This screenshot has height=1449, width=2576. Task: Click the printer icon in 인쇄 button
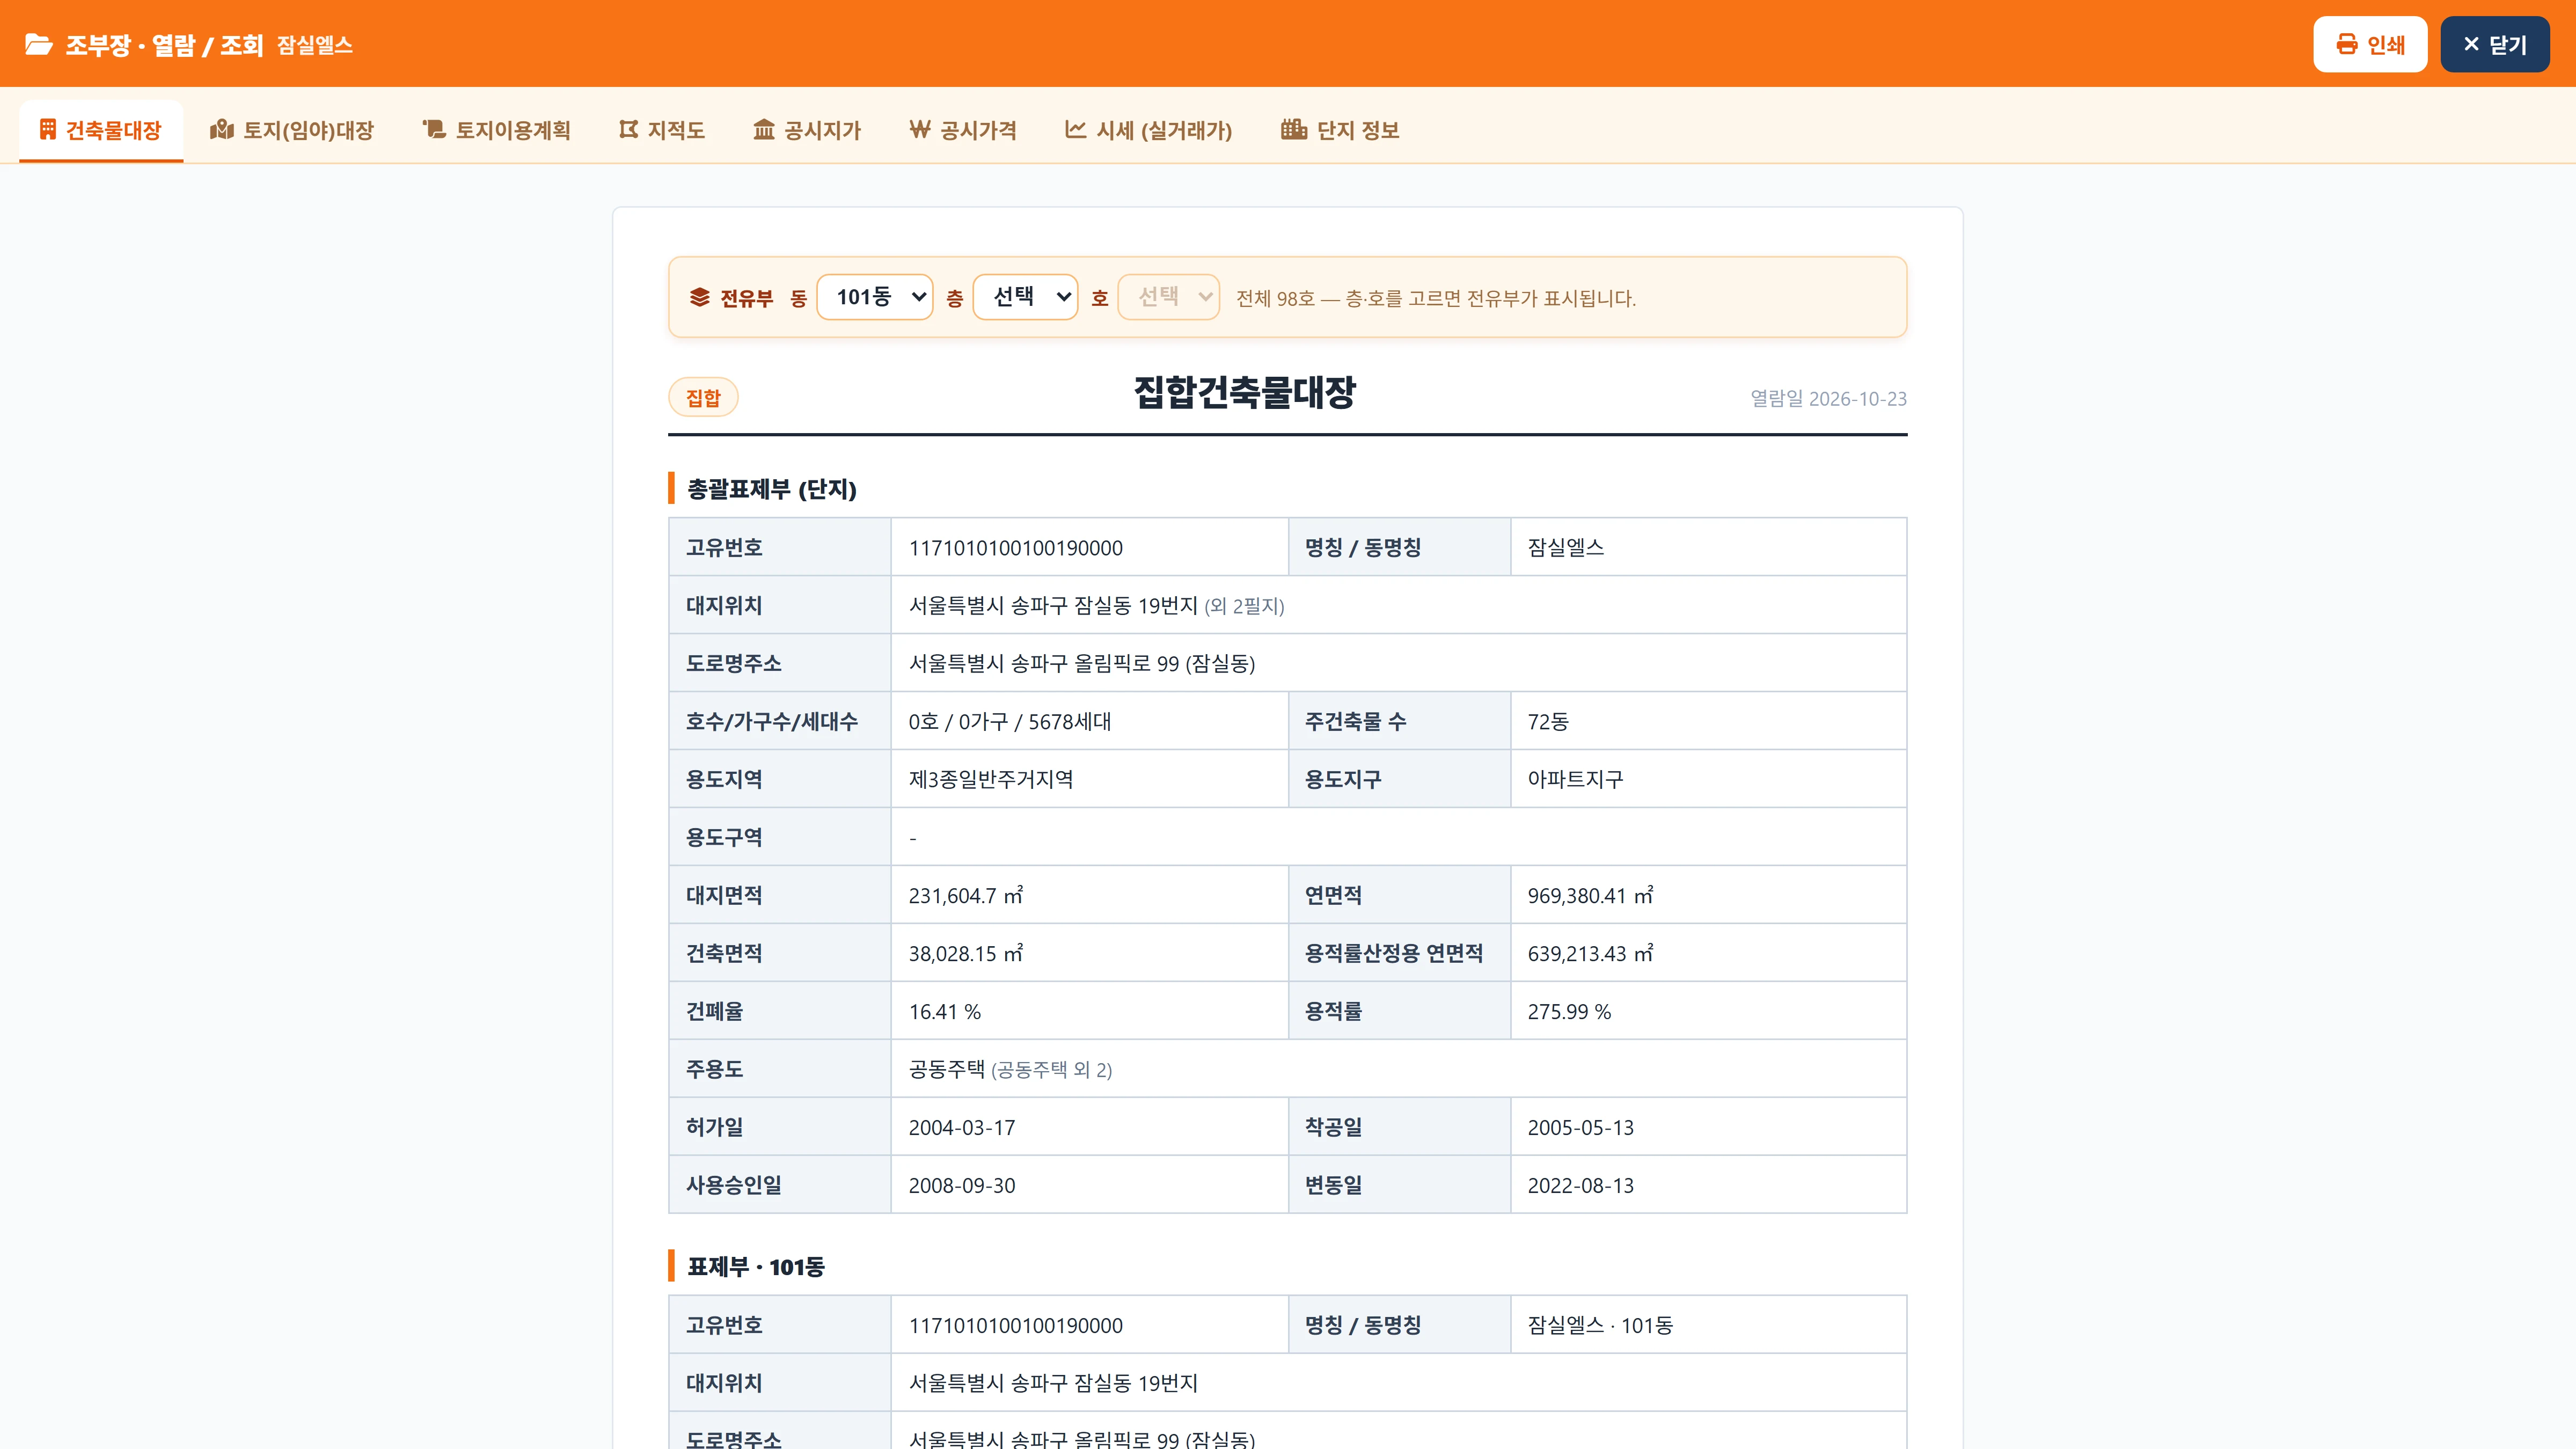point(2346,44)
